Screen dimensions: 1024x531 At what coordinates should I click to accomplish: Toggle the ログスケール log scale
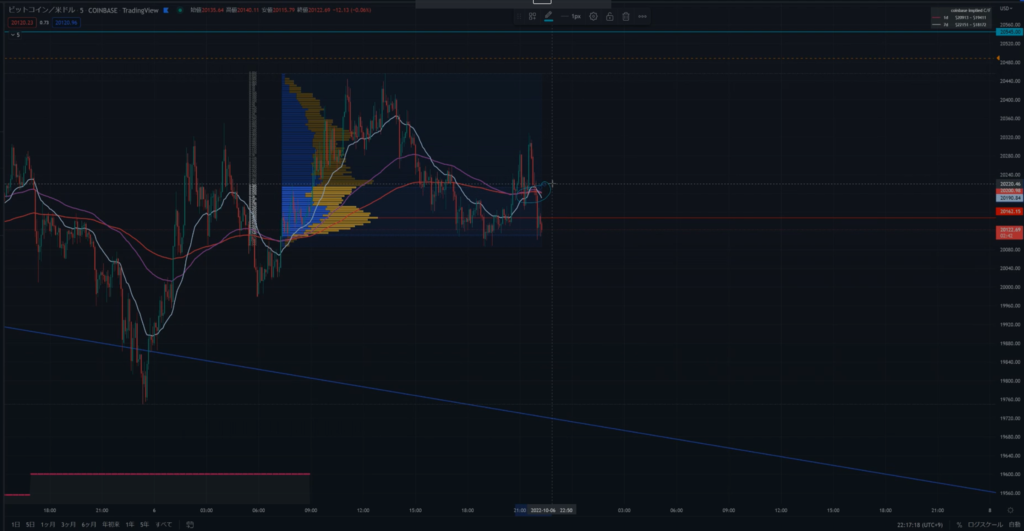pyautogui.click(x=985, y=524)
